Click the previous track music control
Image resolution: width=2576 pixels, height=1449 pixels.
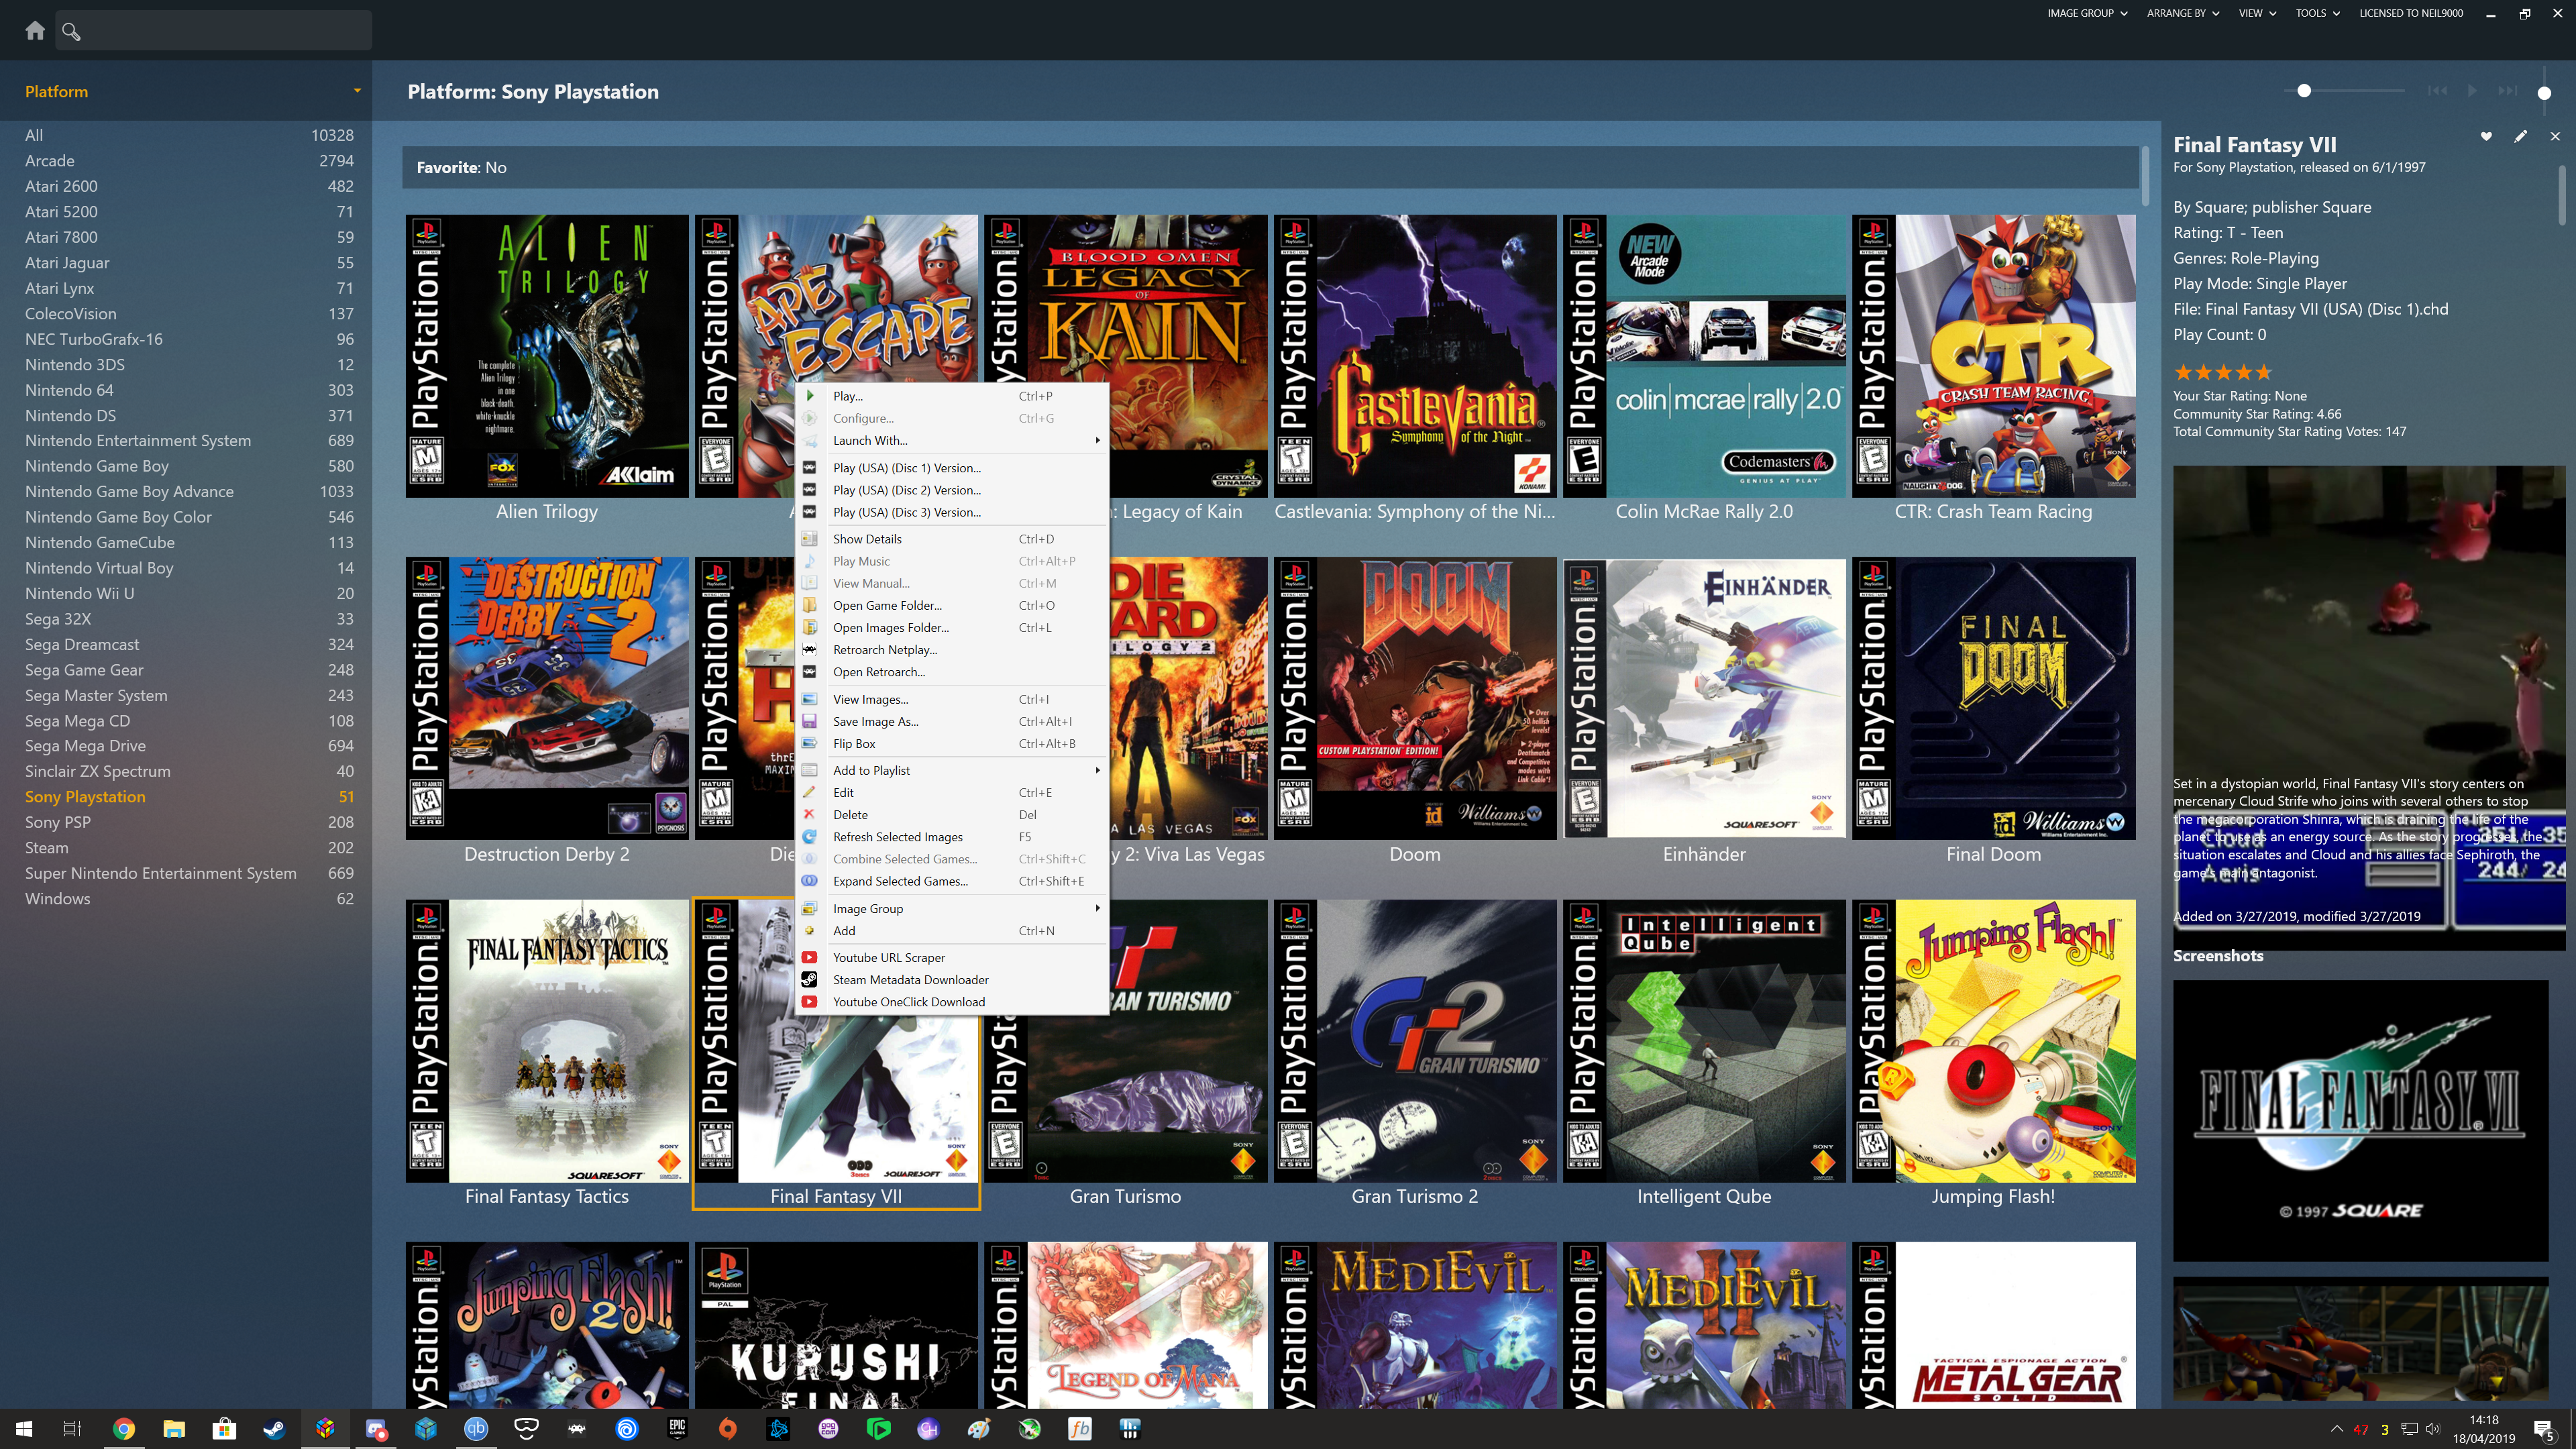(x=2438, y=91)
